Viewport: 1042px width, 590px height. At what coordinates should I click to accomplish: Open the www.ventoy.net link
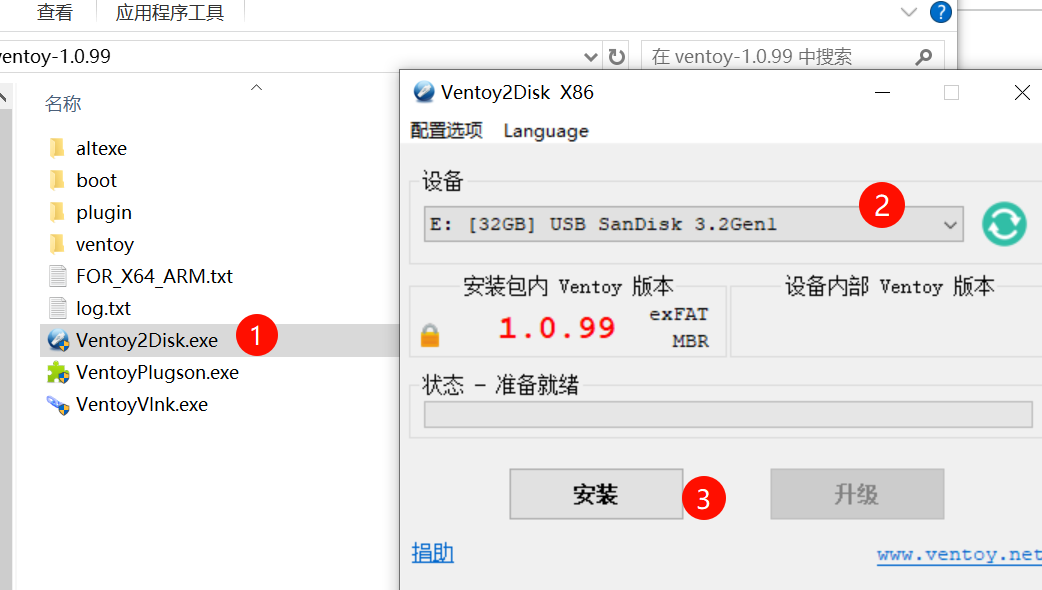(x=960, y=554)
